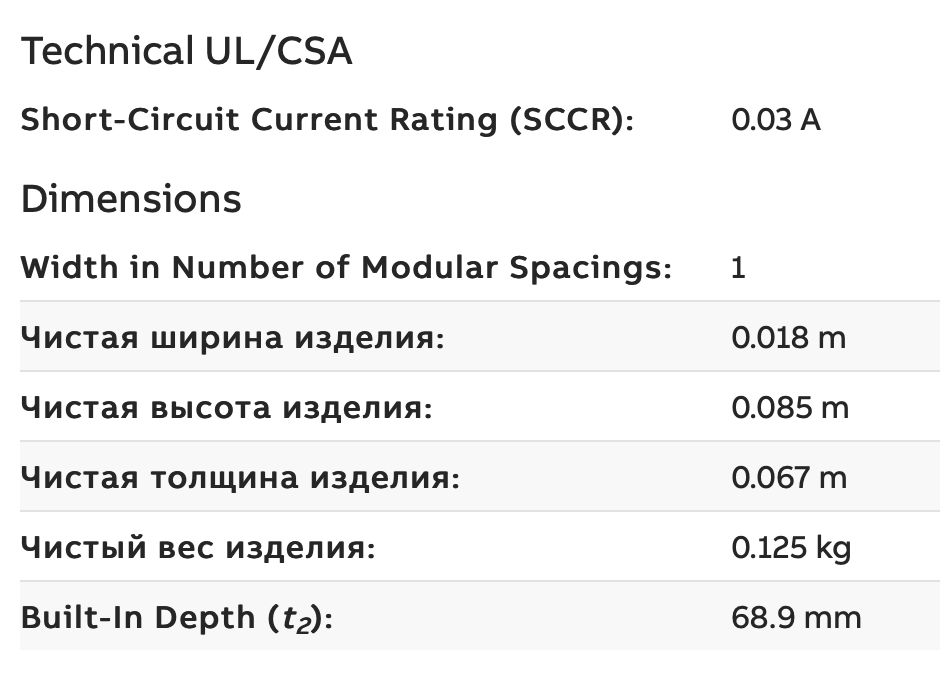The height and width of the screenshot is (676, 940).
Task: Click the 0.03 A SCCR value
Action: pos(776,120)
